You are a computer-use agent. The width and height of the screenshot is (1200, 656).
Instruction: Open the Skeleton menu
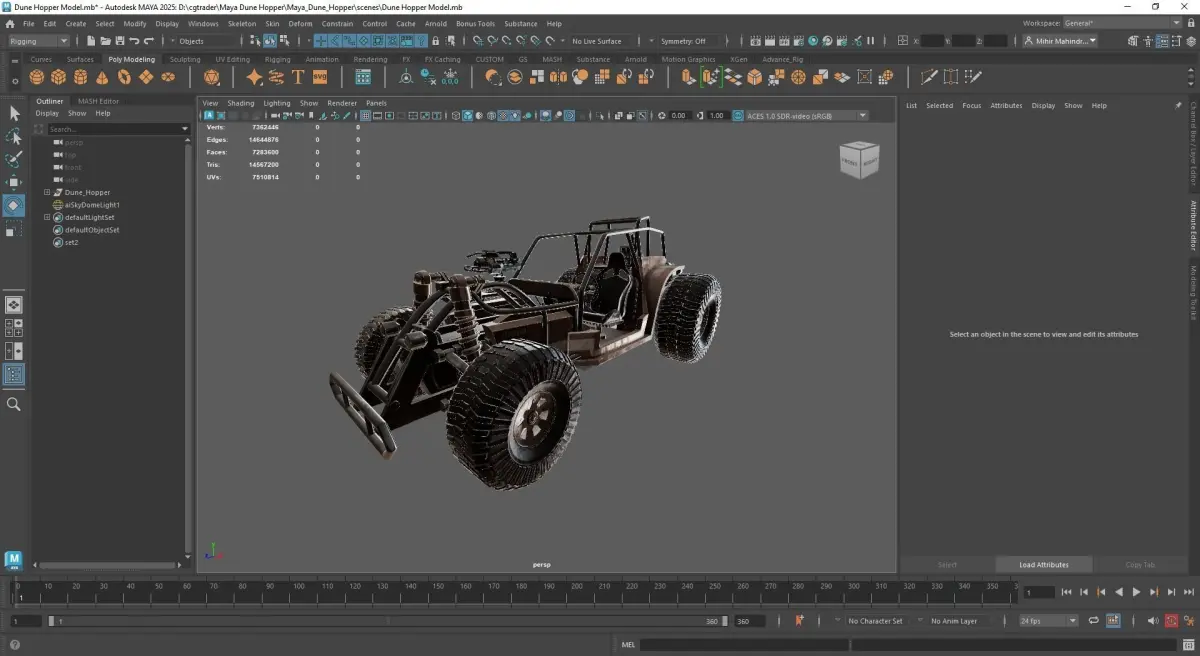(x=241, y=23)
